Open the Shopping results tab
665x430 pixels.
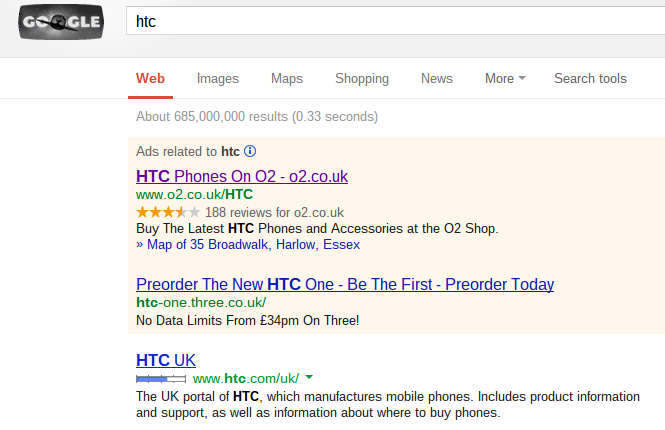tap(362, 78)
